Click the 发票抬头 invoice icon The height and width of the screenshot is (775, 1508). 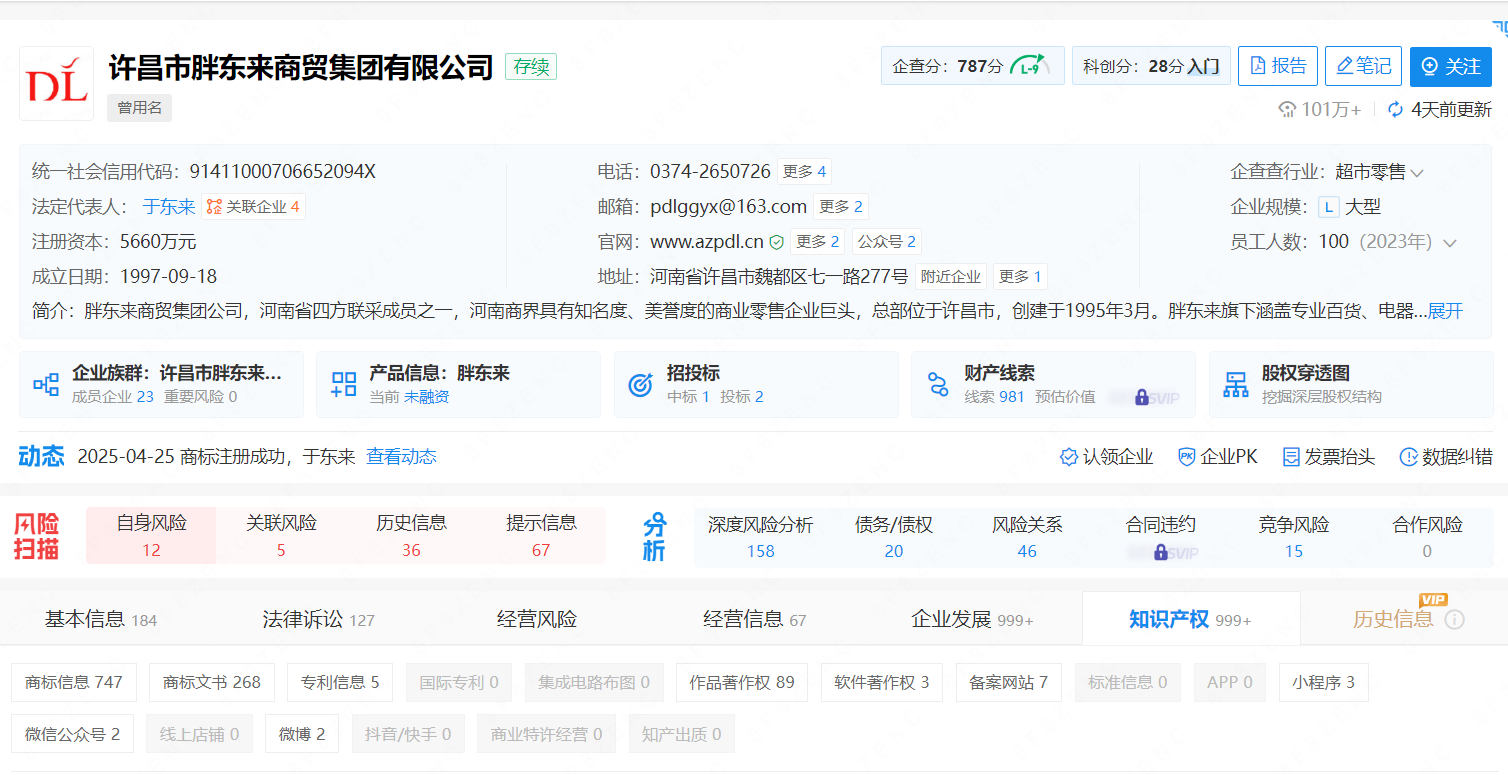1291,457
